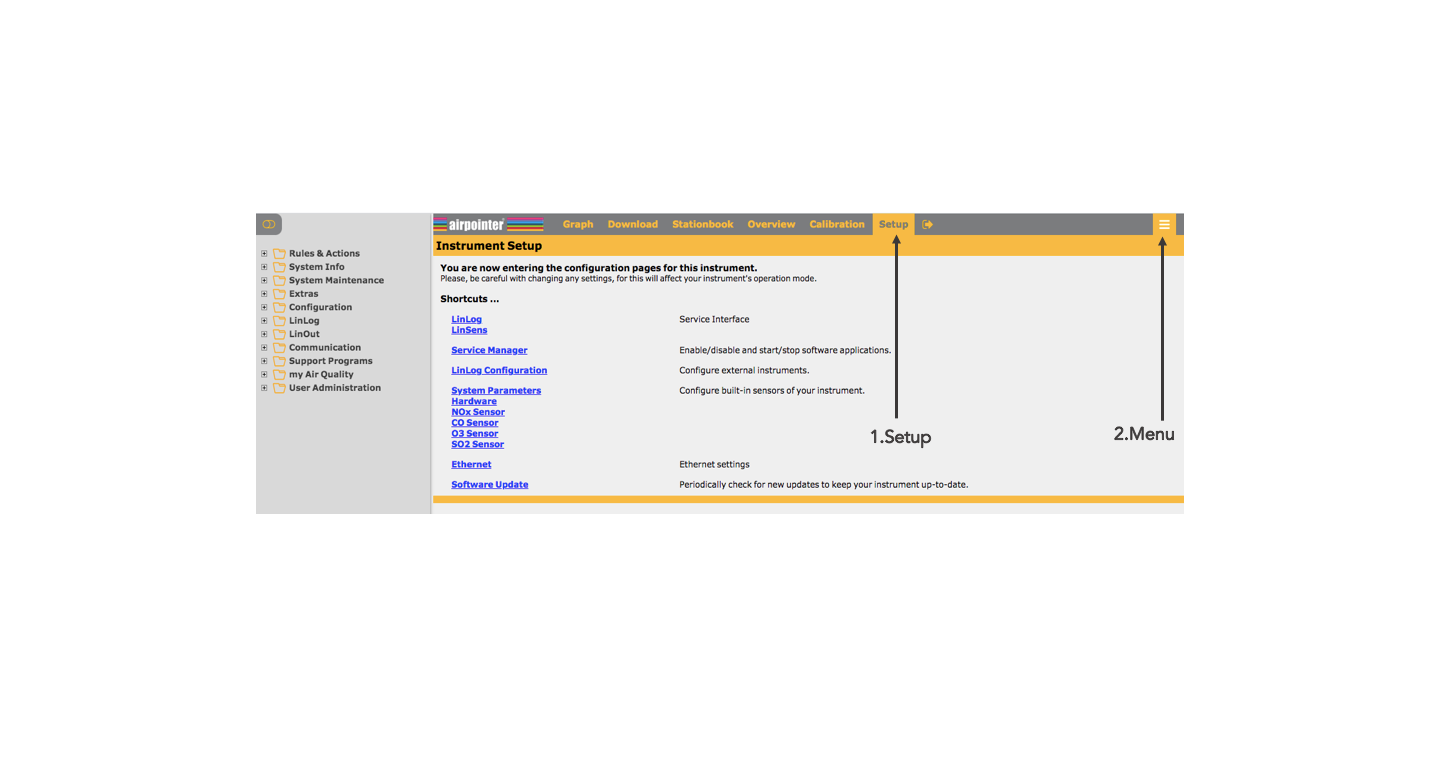The height and width of the screenshot is (764, 1440).
Task: Expand the Configuration tree node
Action: [x=264, y=307]
